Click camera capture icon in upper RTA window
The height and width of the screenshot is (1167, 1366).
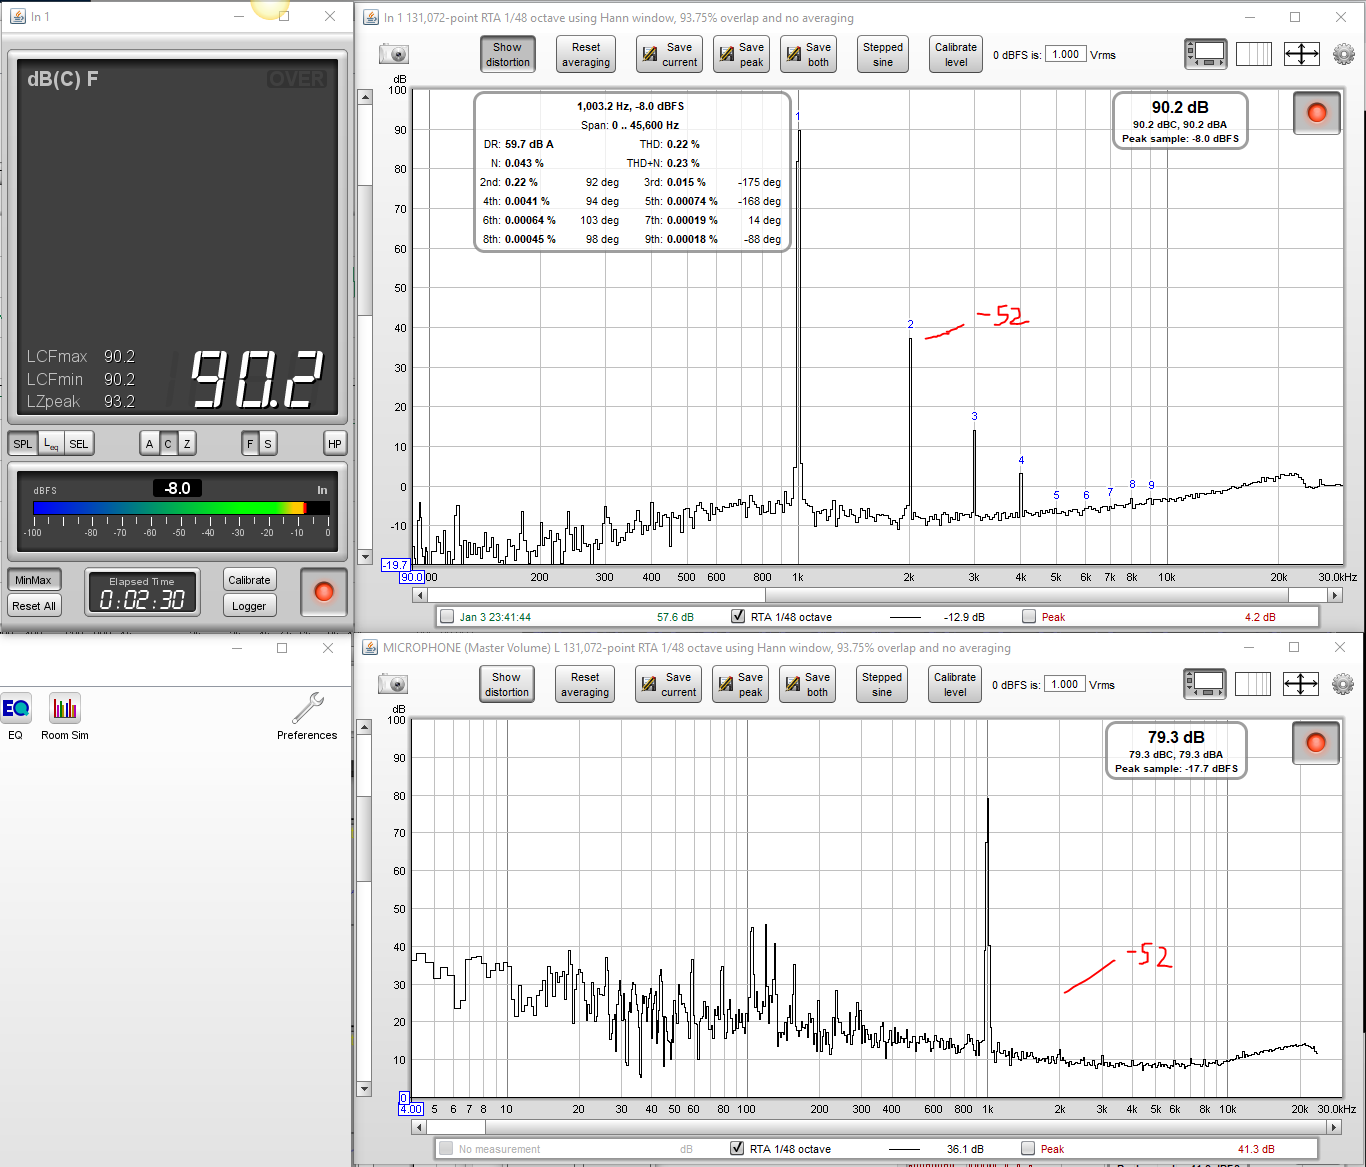point(394,54)
